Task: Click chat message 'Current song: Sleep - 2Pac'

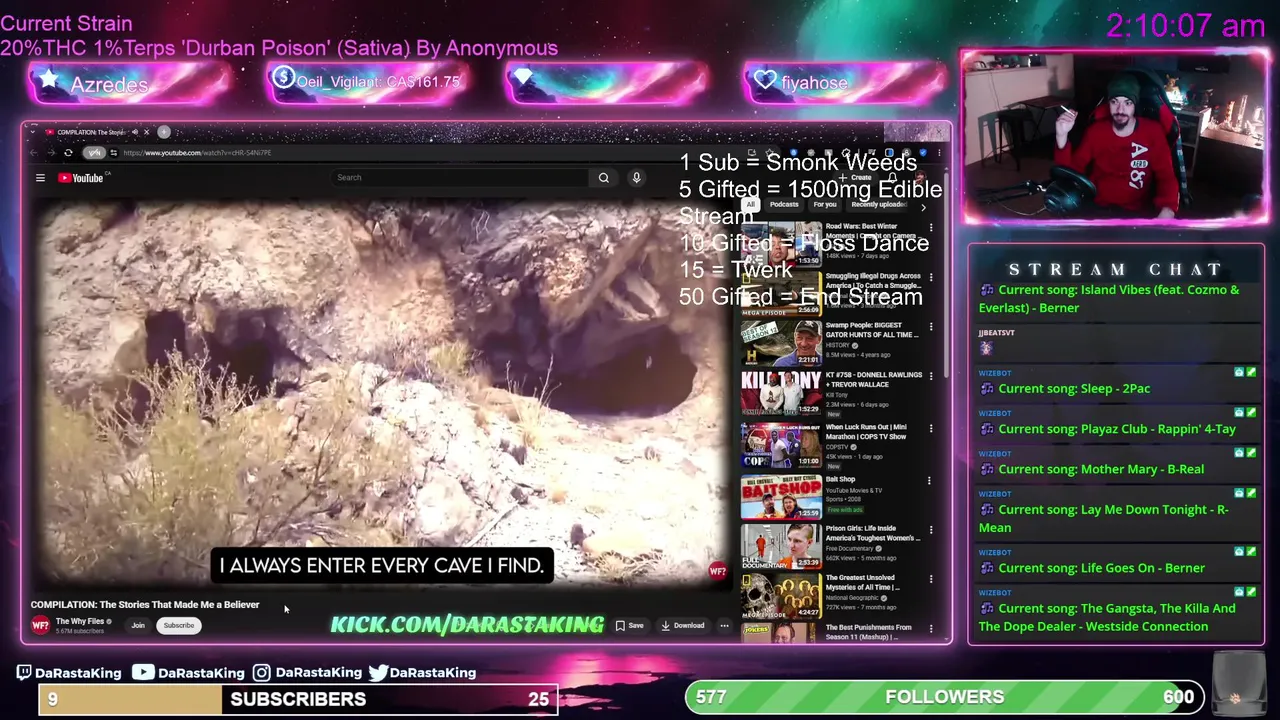Action: (1074, 389)
